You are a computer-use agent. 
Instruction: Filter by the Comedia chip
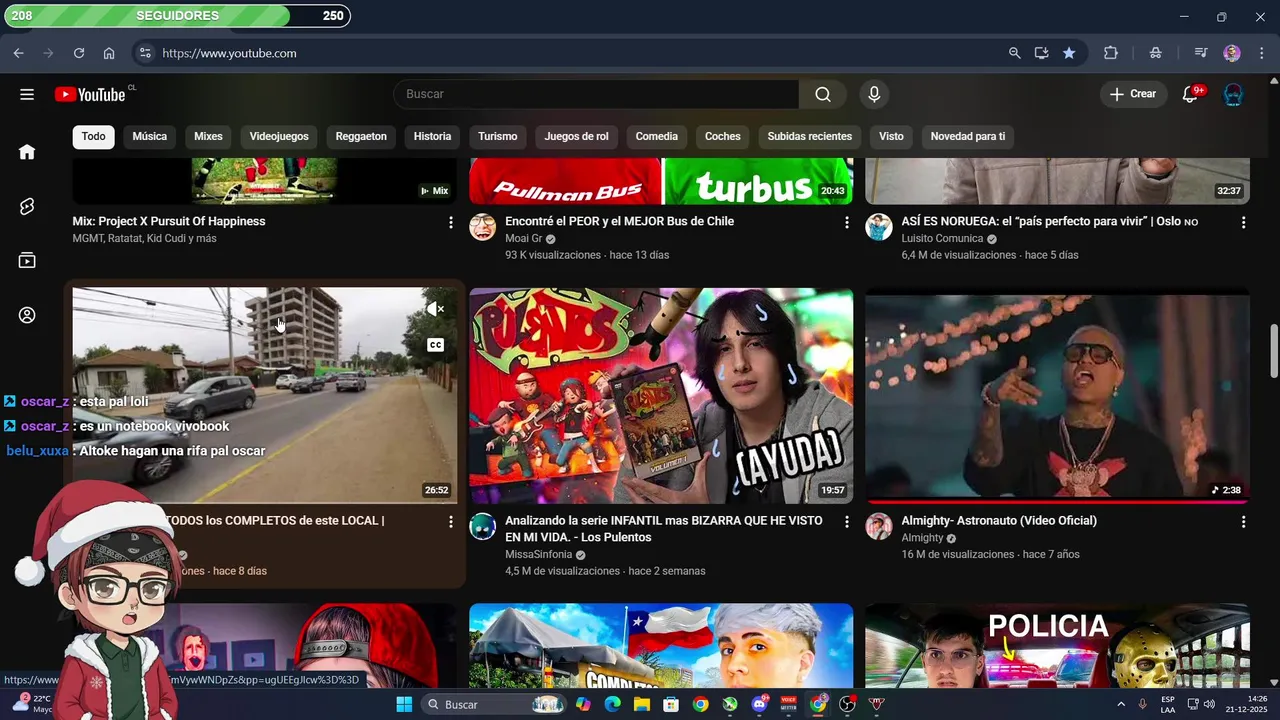point(657,136)
